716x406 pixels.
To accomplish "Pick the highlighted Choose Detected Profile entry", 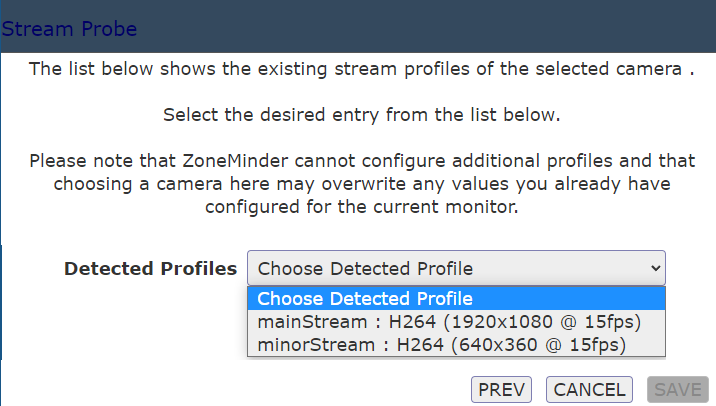I will tap(456, 299).
